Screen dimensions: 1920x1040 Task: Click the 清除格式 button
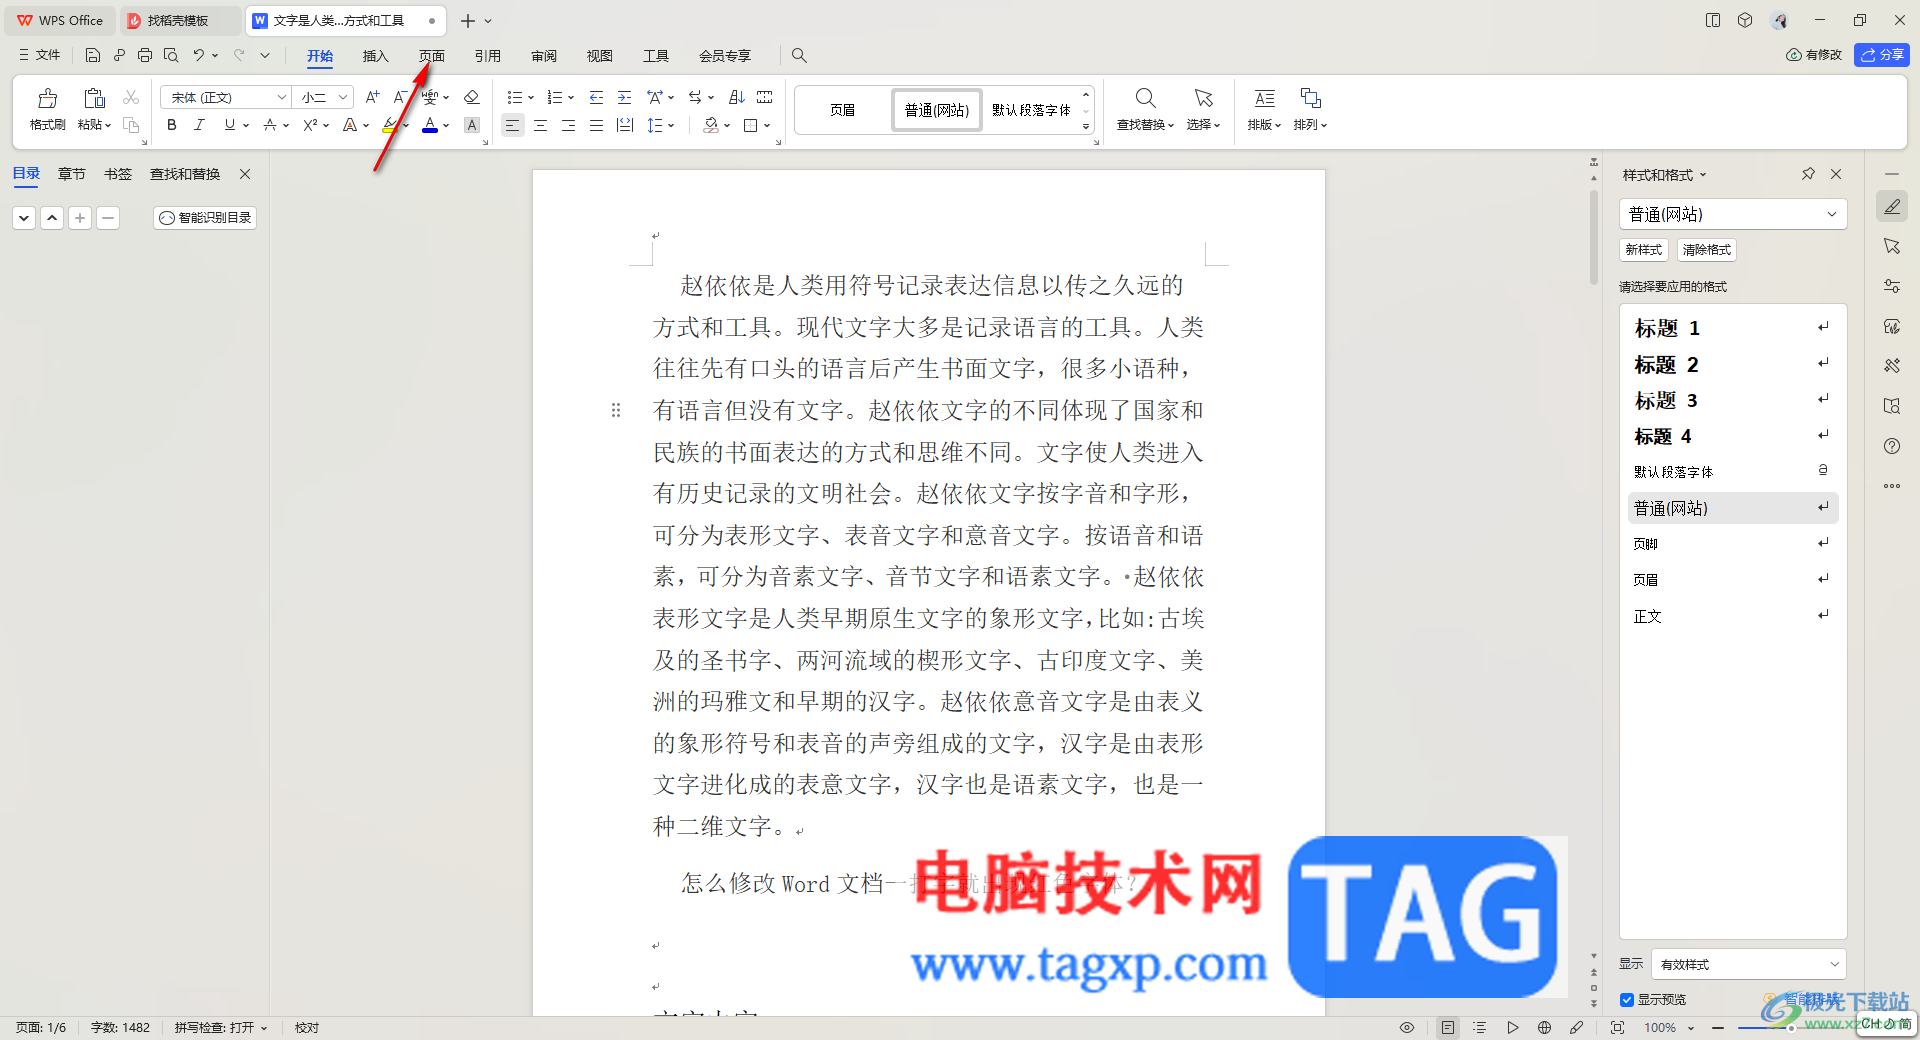coord(1707,250)
